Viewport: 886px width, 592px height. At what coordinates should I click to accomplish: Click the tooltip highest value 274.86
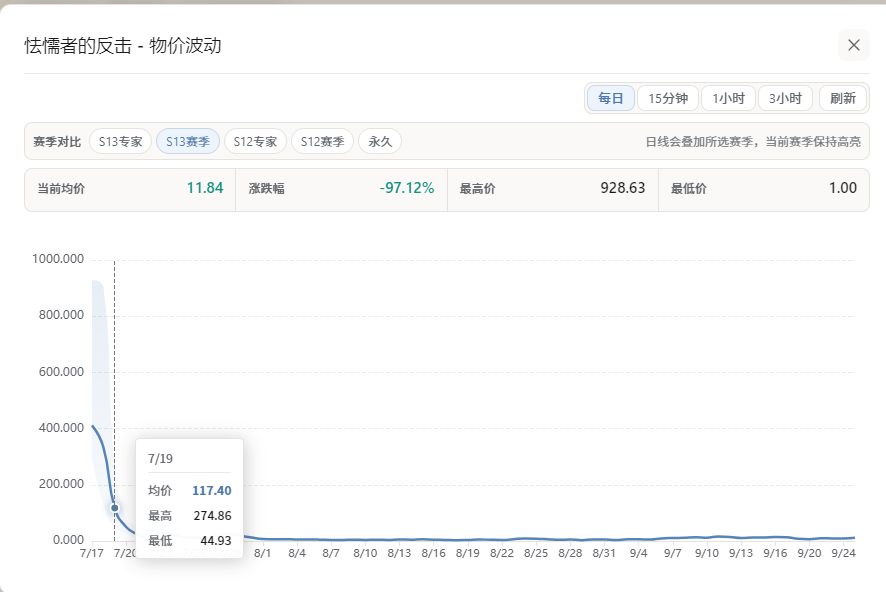(x=212, y=515)
